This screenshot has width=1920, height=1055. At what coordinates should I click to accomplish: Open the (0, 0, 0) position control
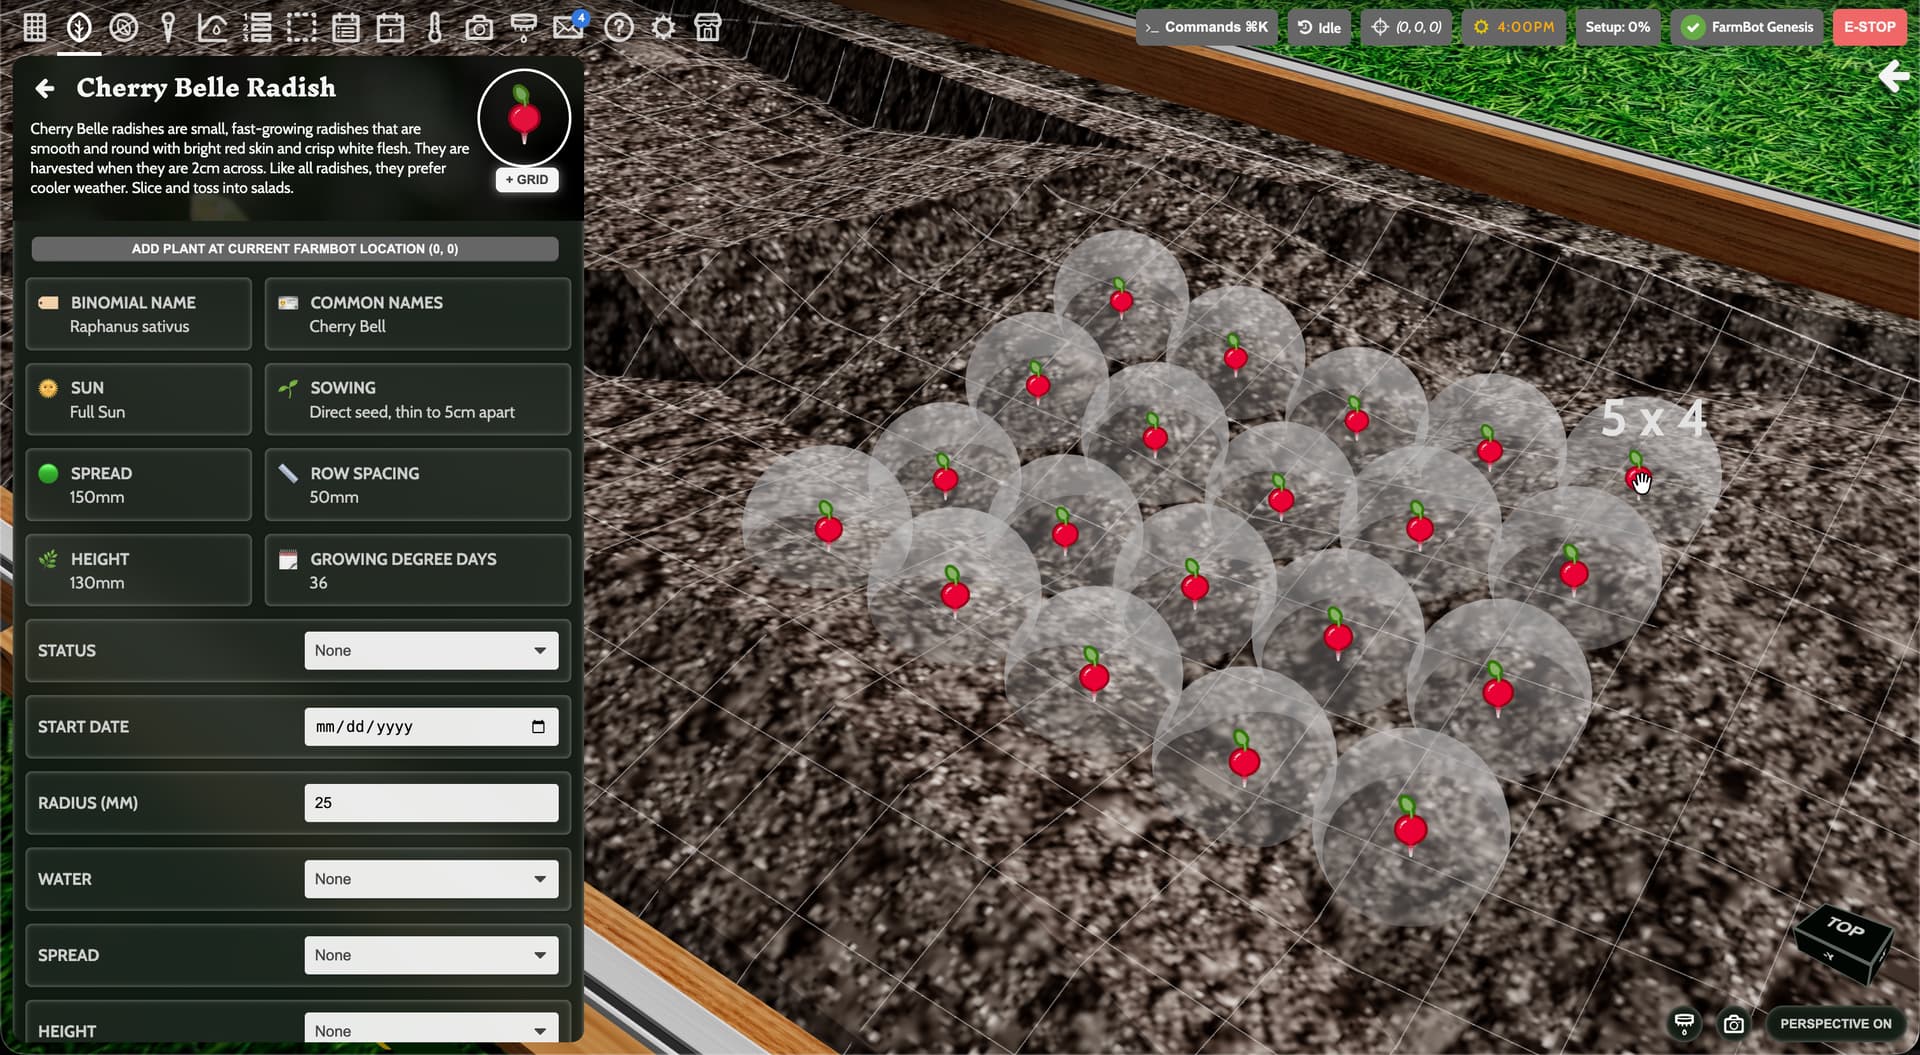tap(1407, 27)
